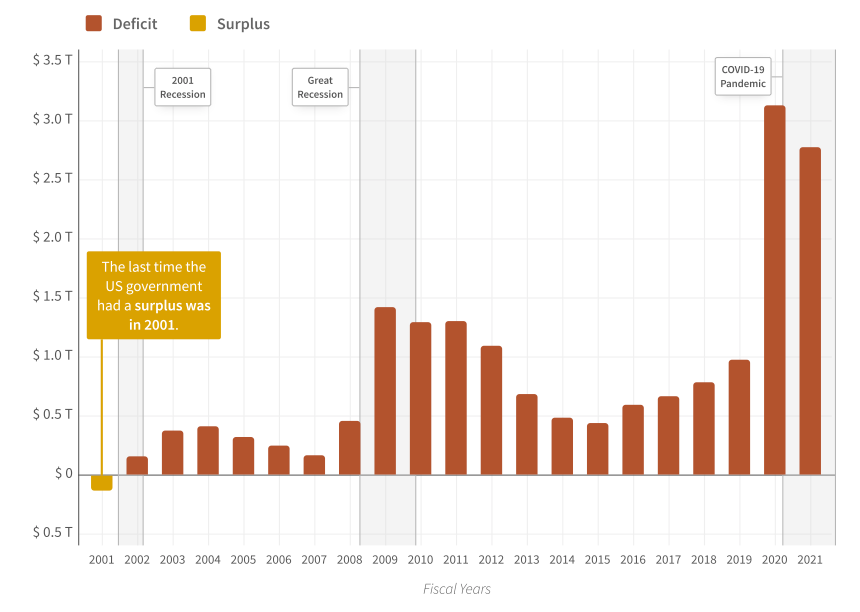Select the 2015 year axis label
Screen dimensions: 860x612
(x=597, y=560)
